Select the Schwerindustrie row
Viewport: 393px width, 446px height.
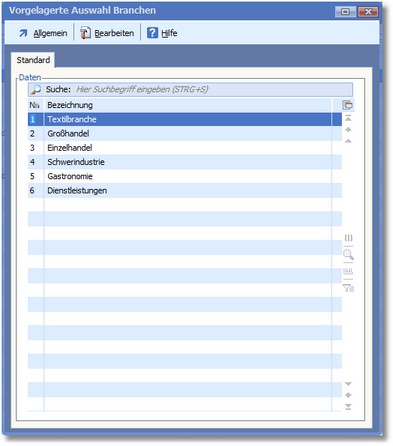[185, 162]
